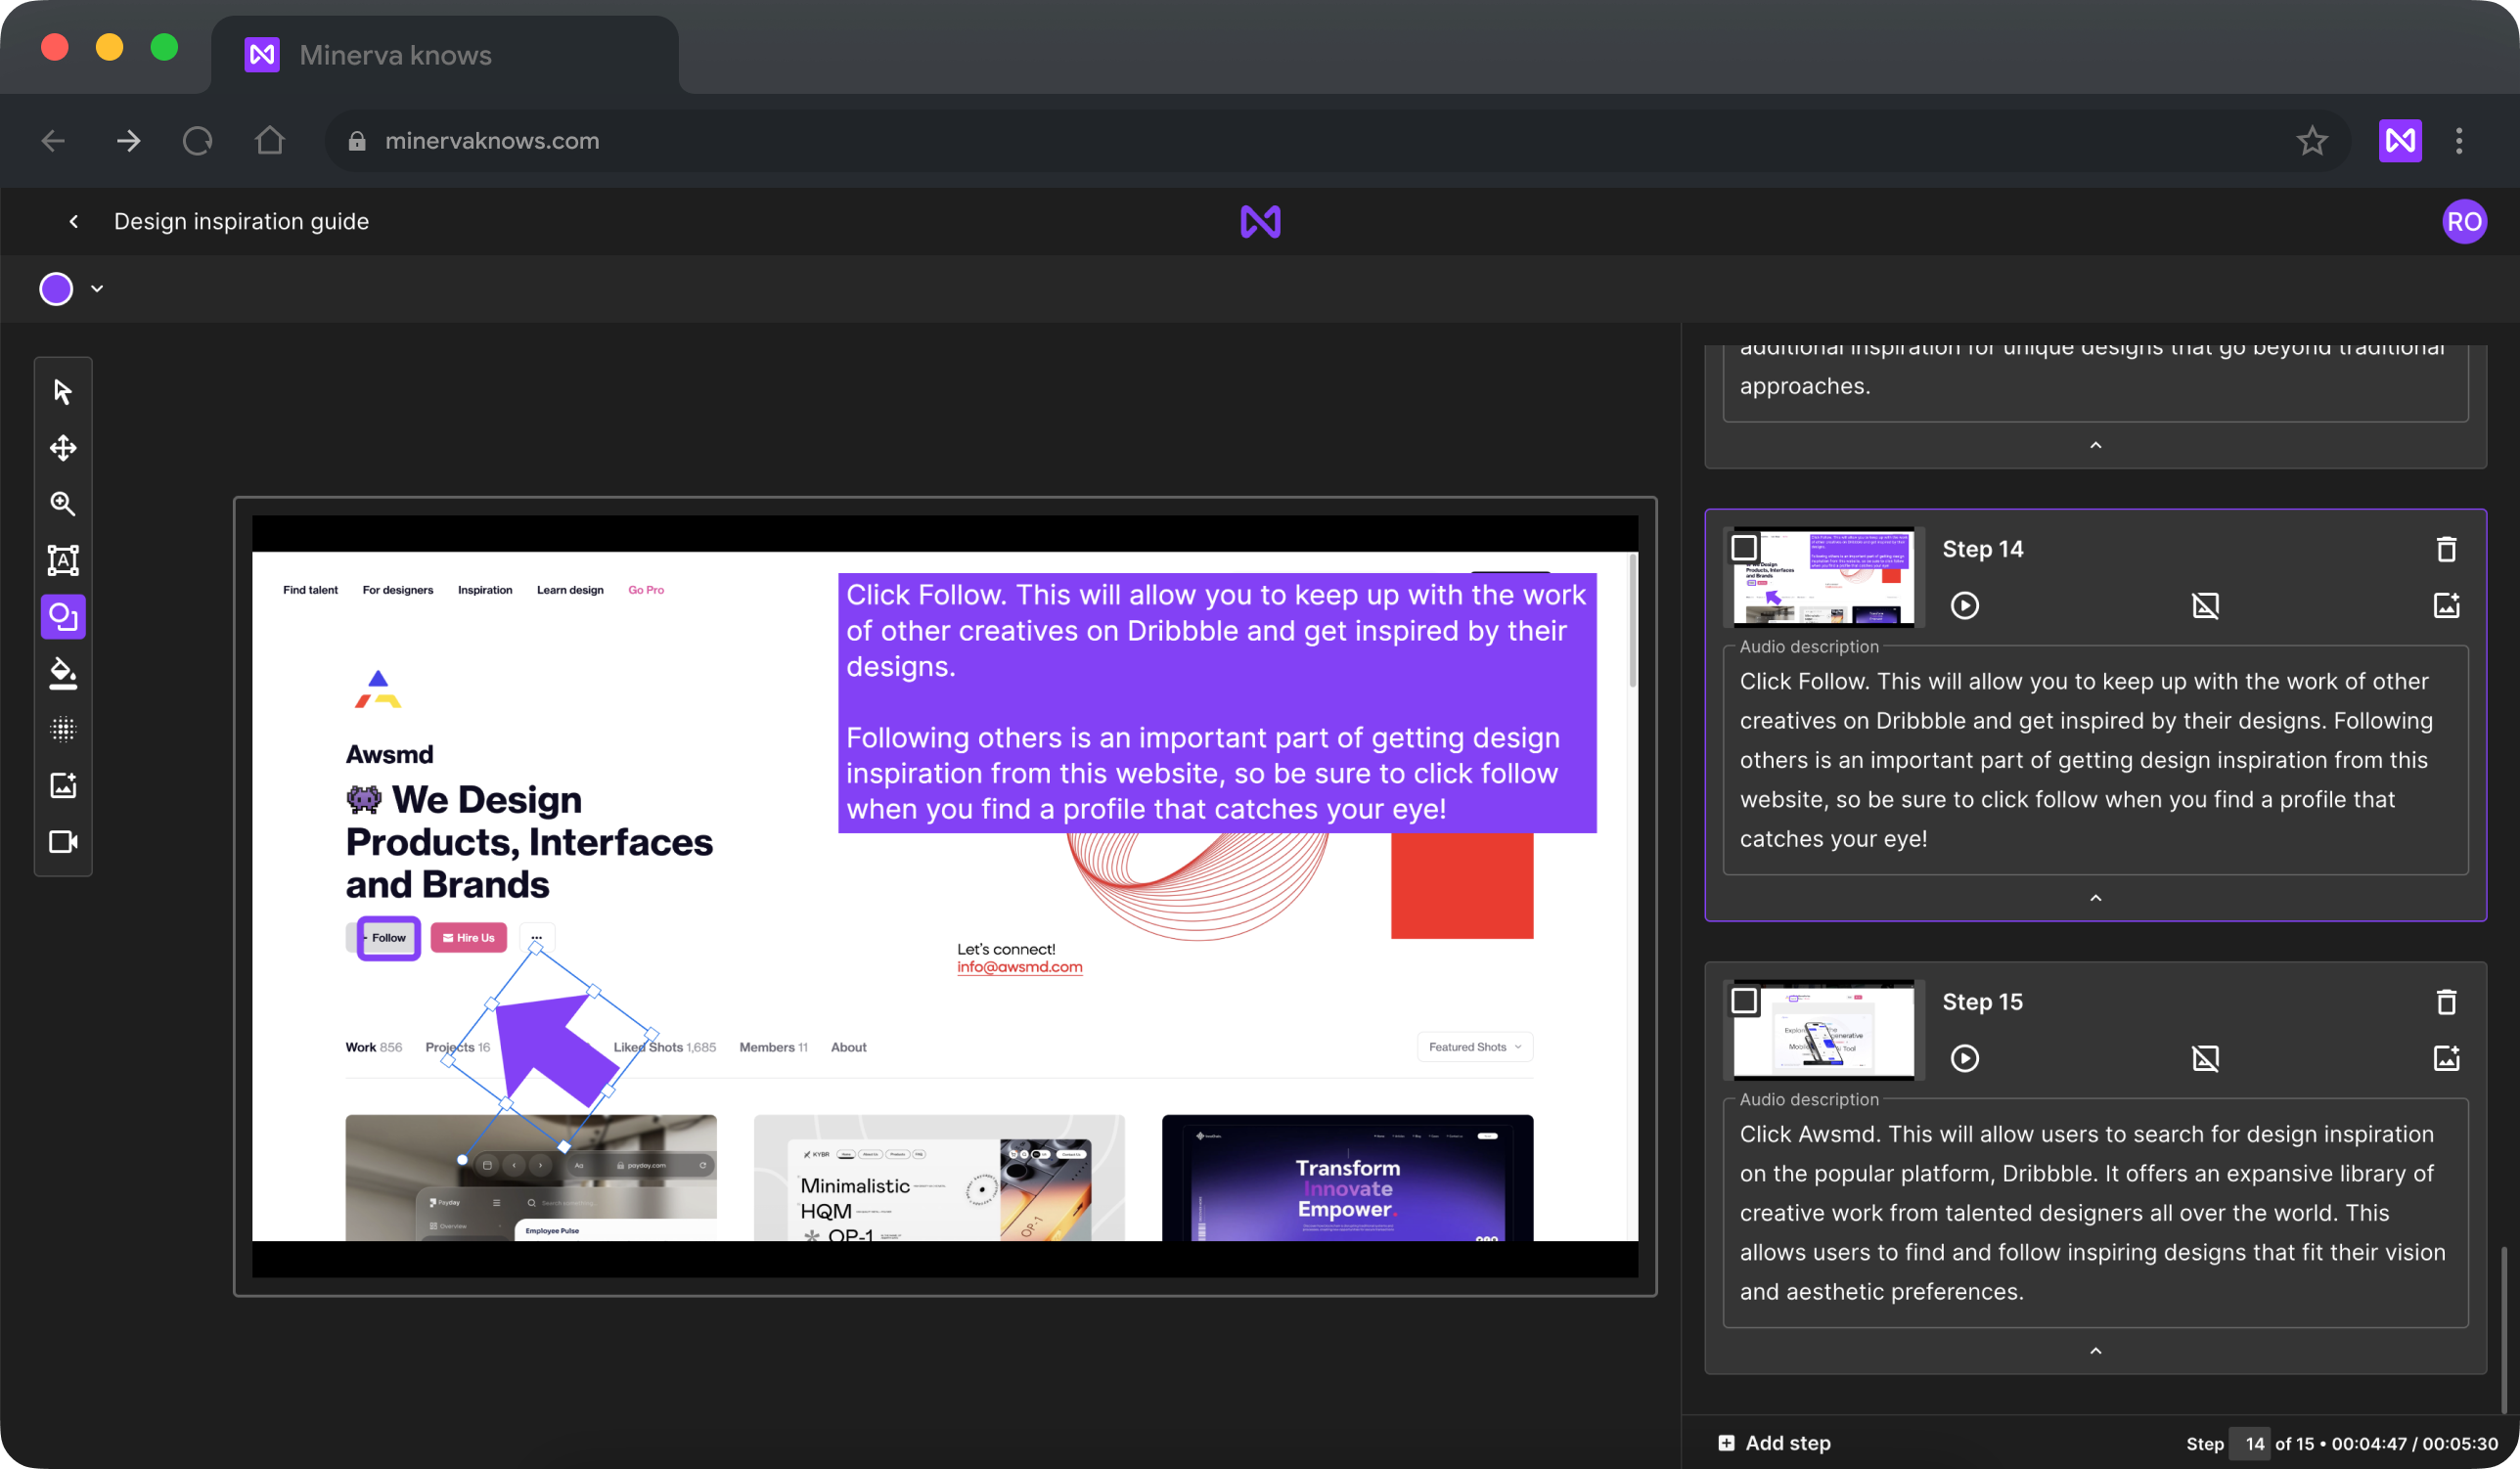Check the Step 15 checkbox
Image resolution: width=2520 pixels, height=1469 pixels.
coord(1744,1001)
